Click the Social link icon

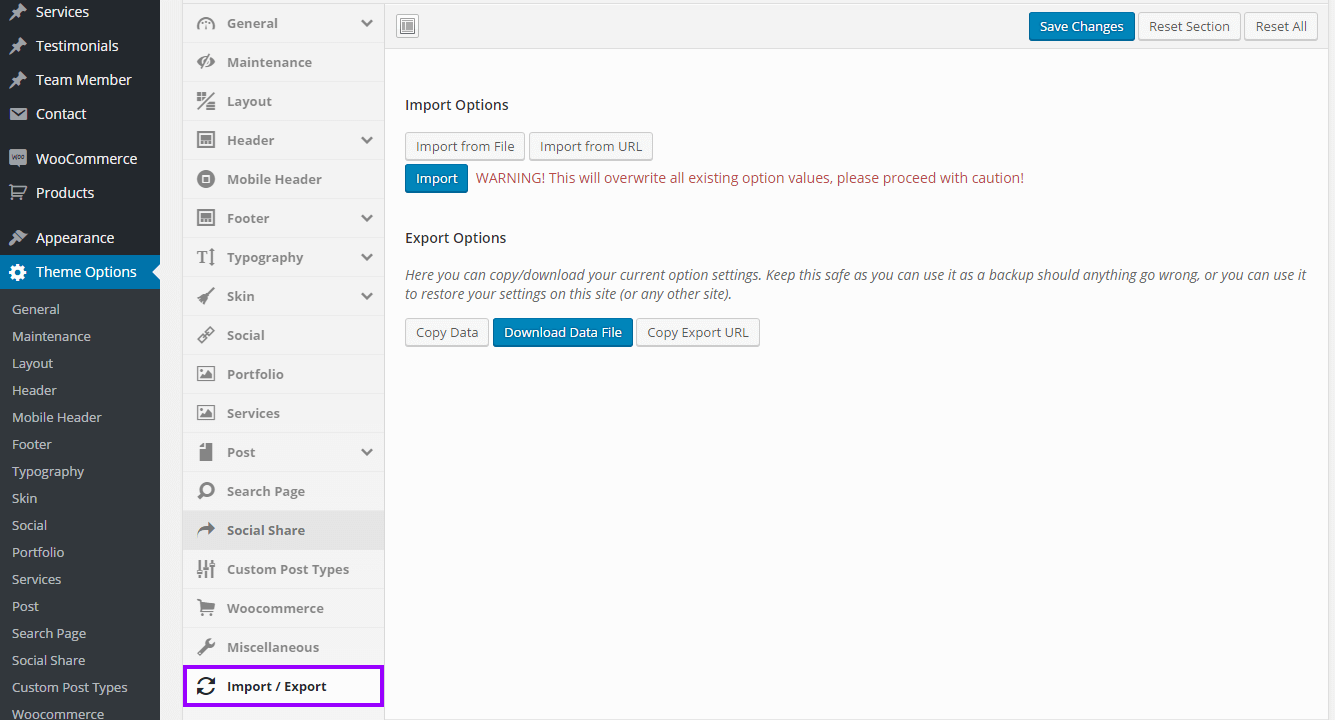(x=206, y=335)
